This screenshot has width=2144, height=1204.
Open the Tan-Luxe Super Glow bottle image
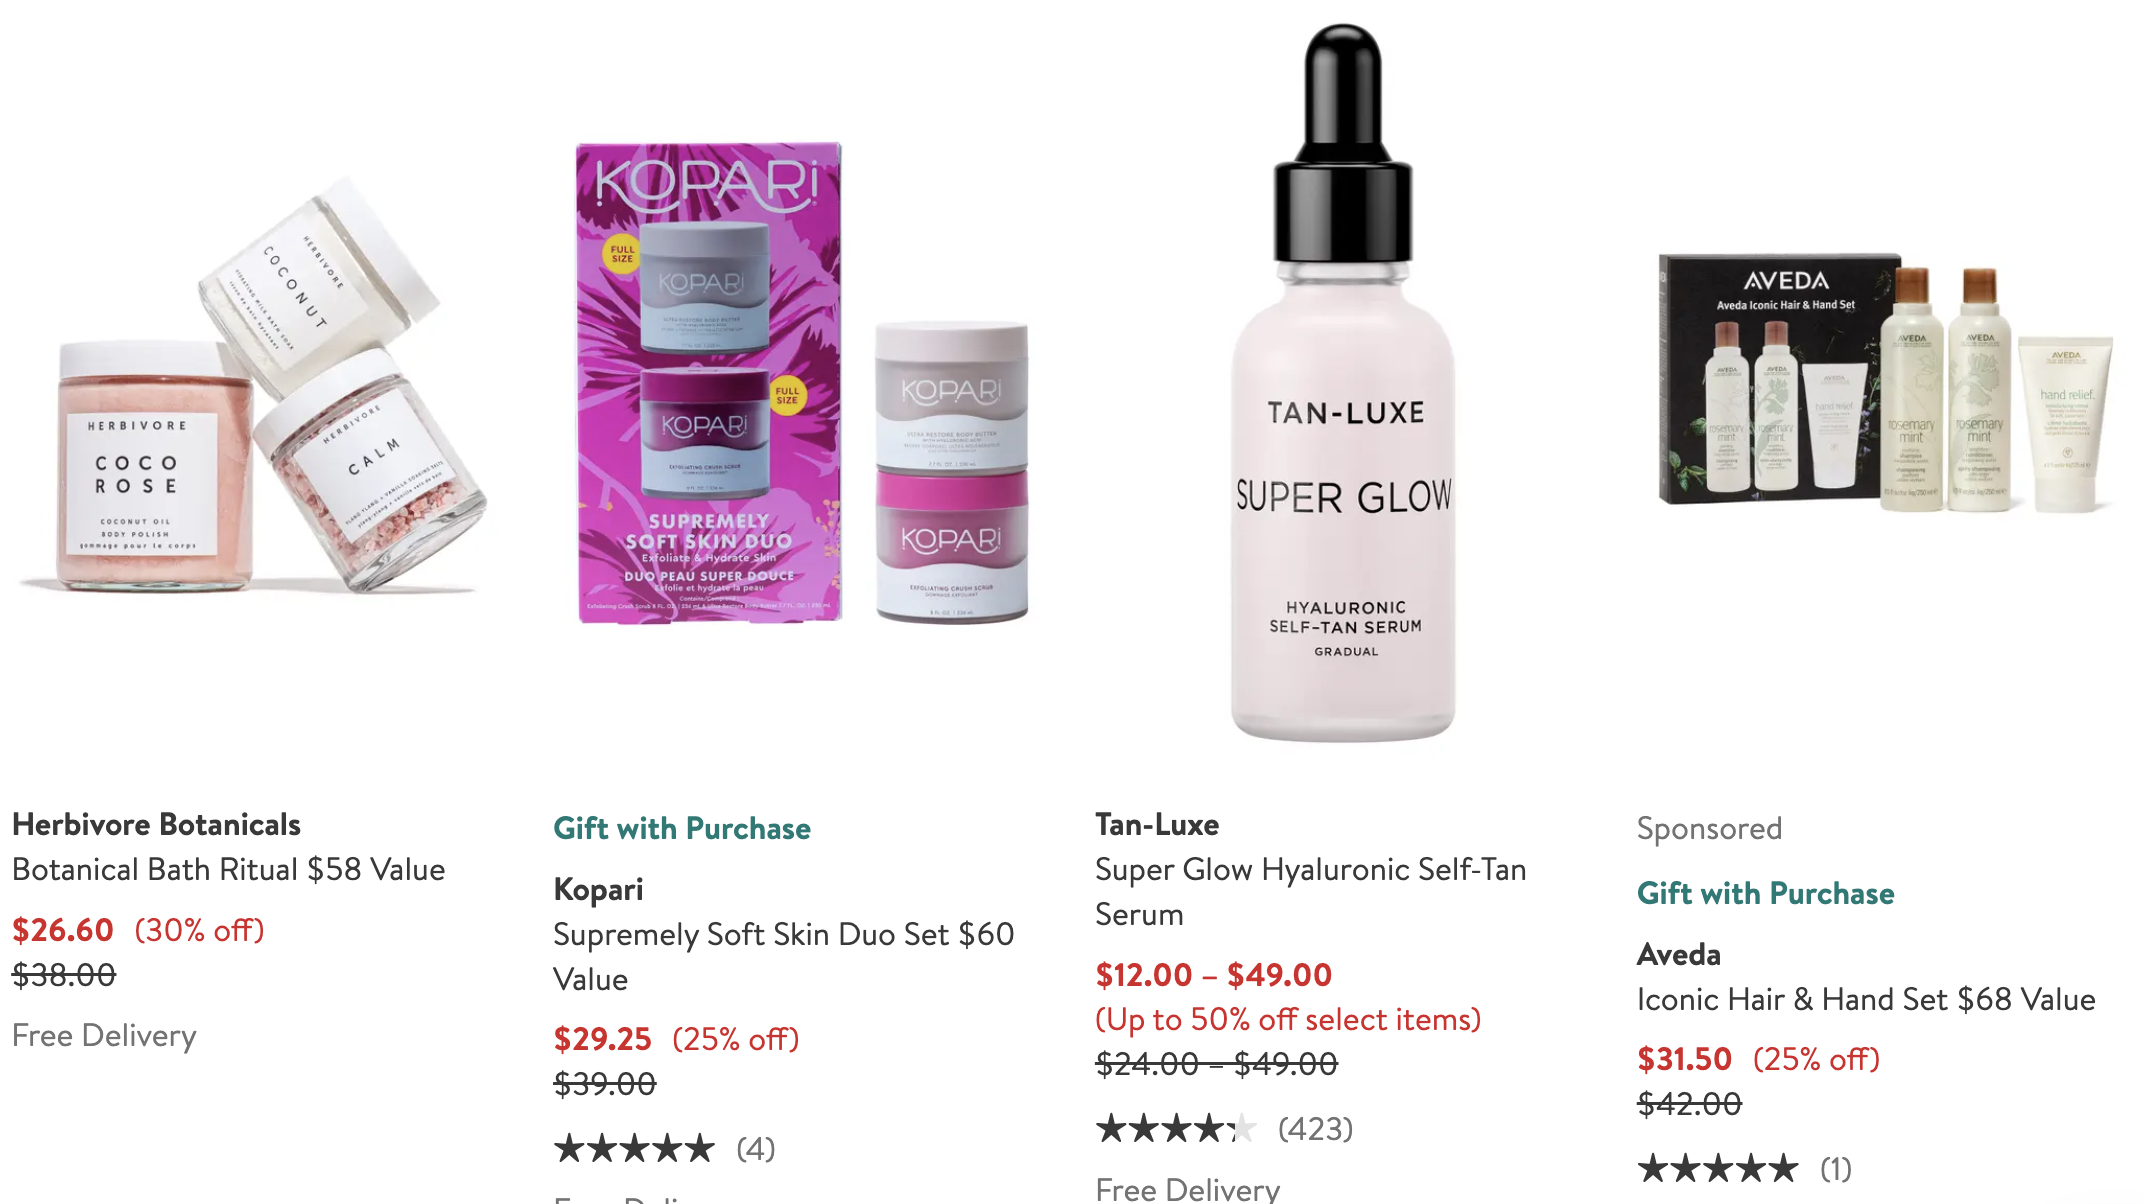point(1343,383)
